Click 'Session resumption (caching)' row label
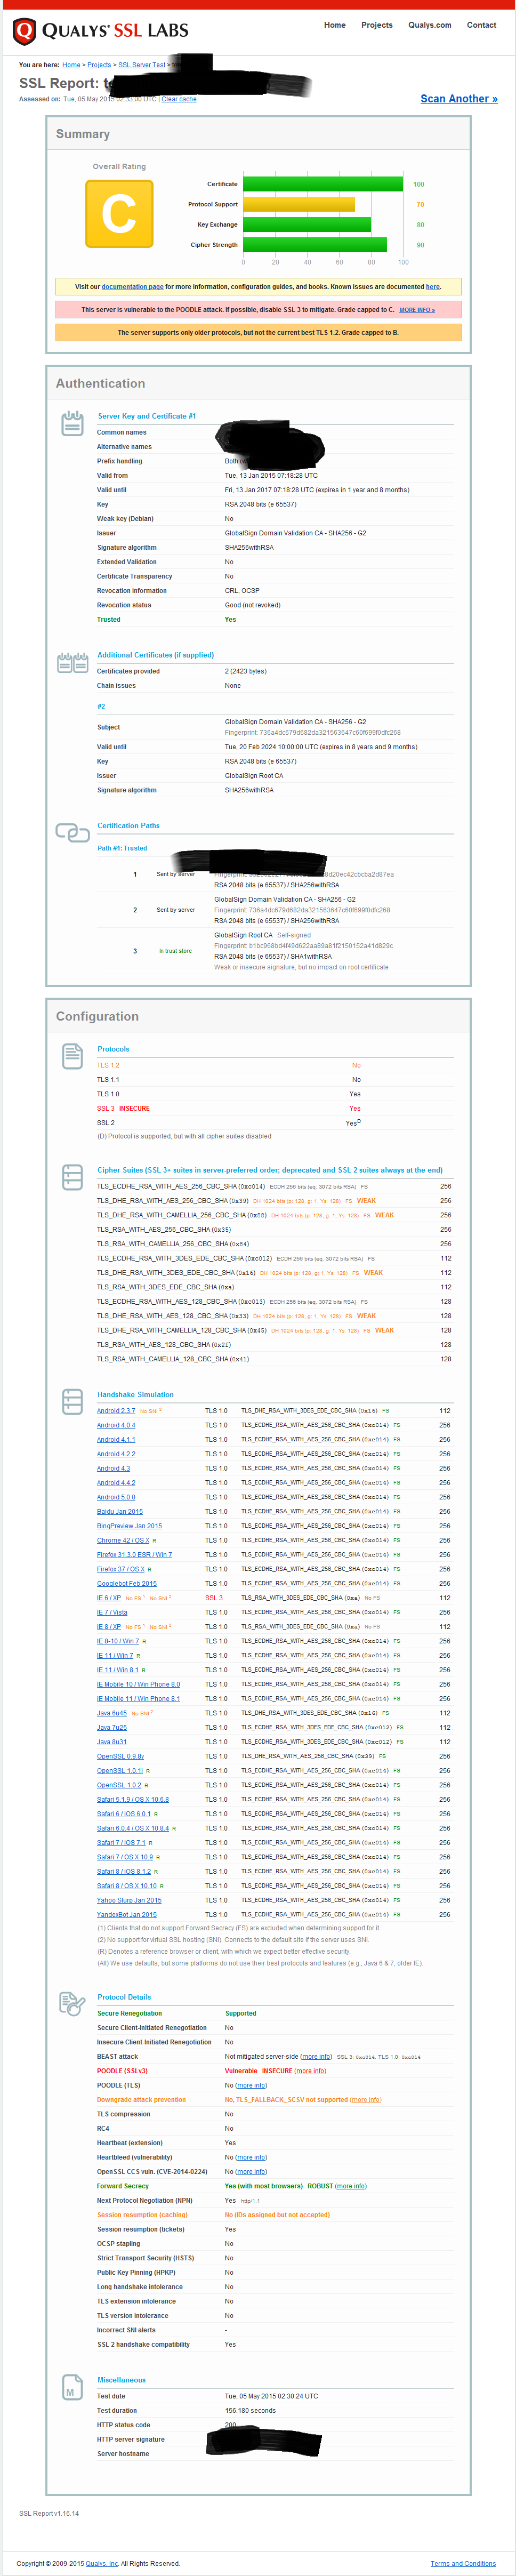This screenshot has width=516, height=2576. point(142,2215)
